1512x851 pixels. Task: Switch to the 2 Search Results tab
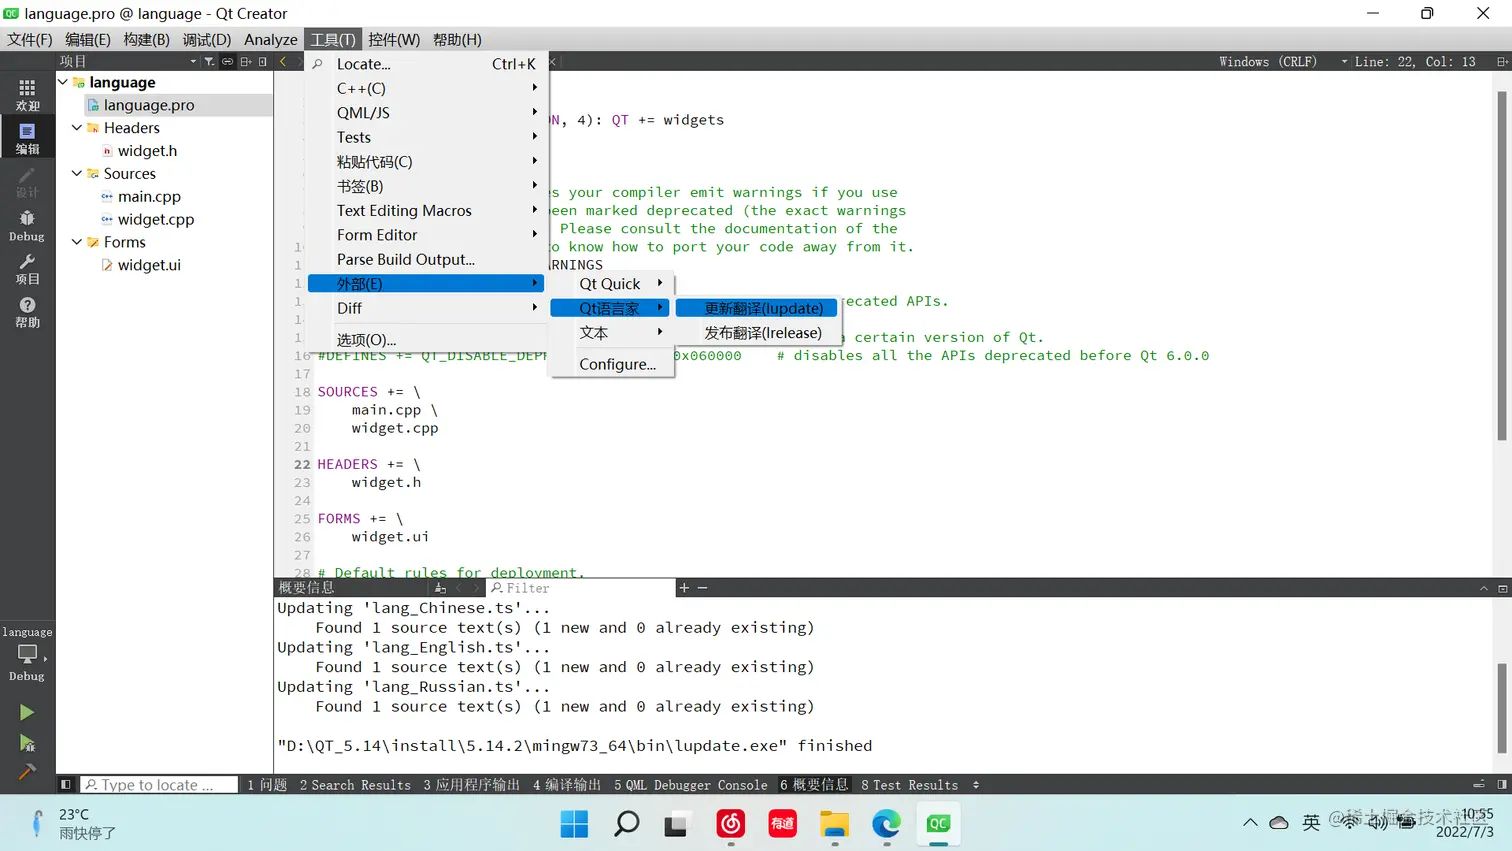[355, 785]
